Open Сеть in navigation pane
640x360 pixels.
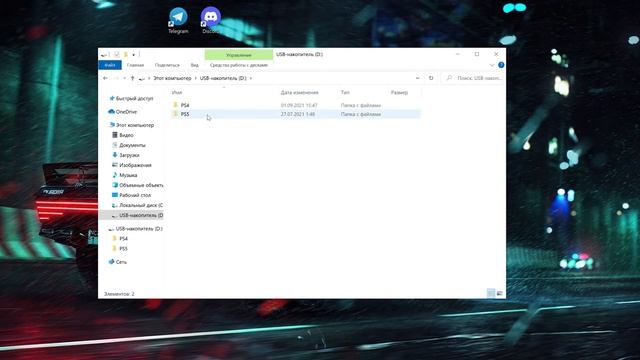click(x=118, y=262)
